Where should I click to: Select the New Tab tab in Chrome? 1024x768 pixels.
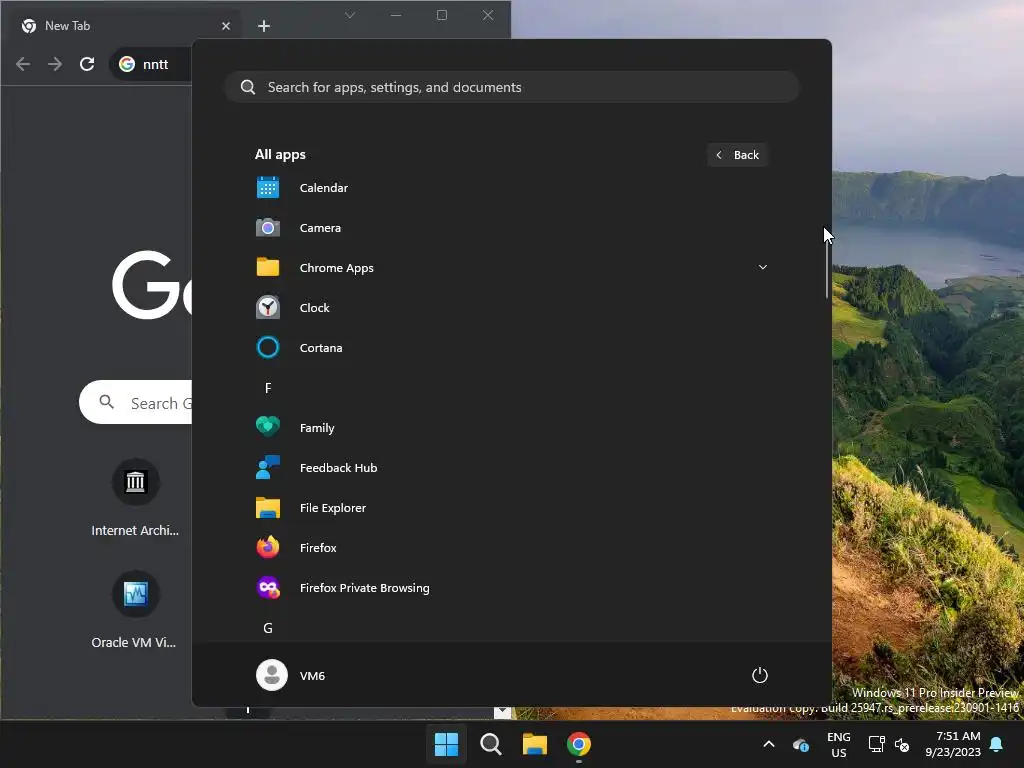[x=124, y=25]
